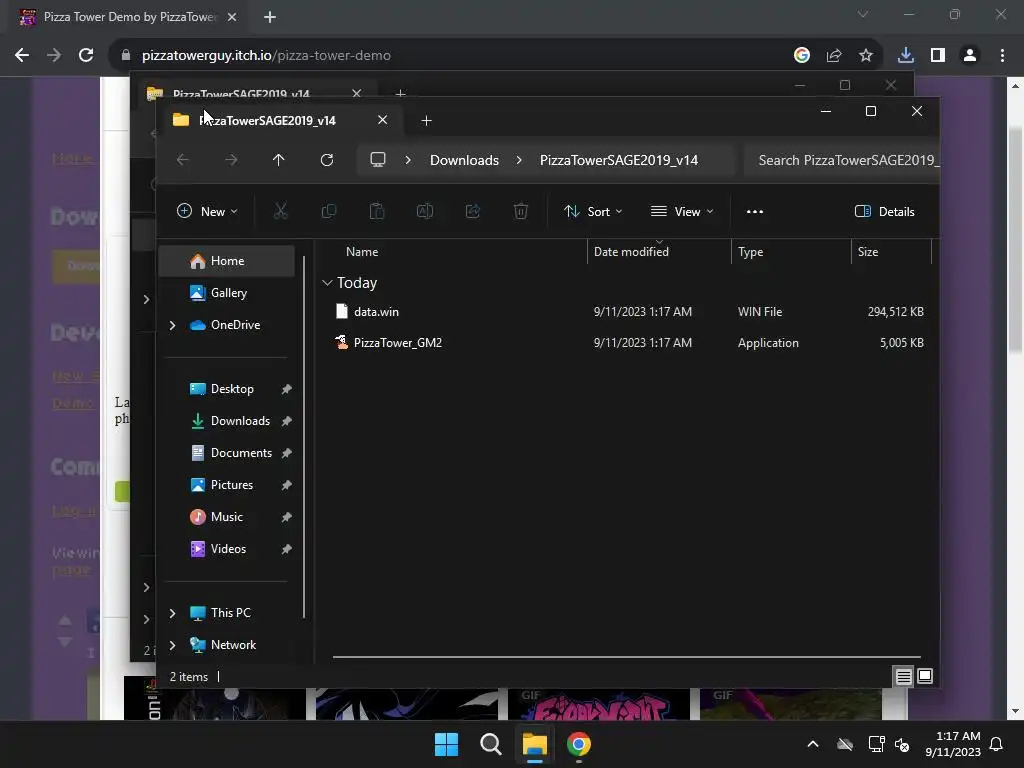Click the Chrome address bar URL

pos(266,56)
